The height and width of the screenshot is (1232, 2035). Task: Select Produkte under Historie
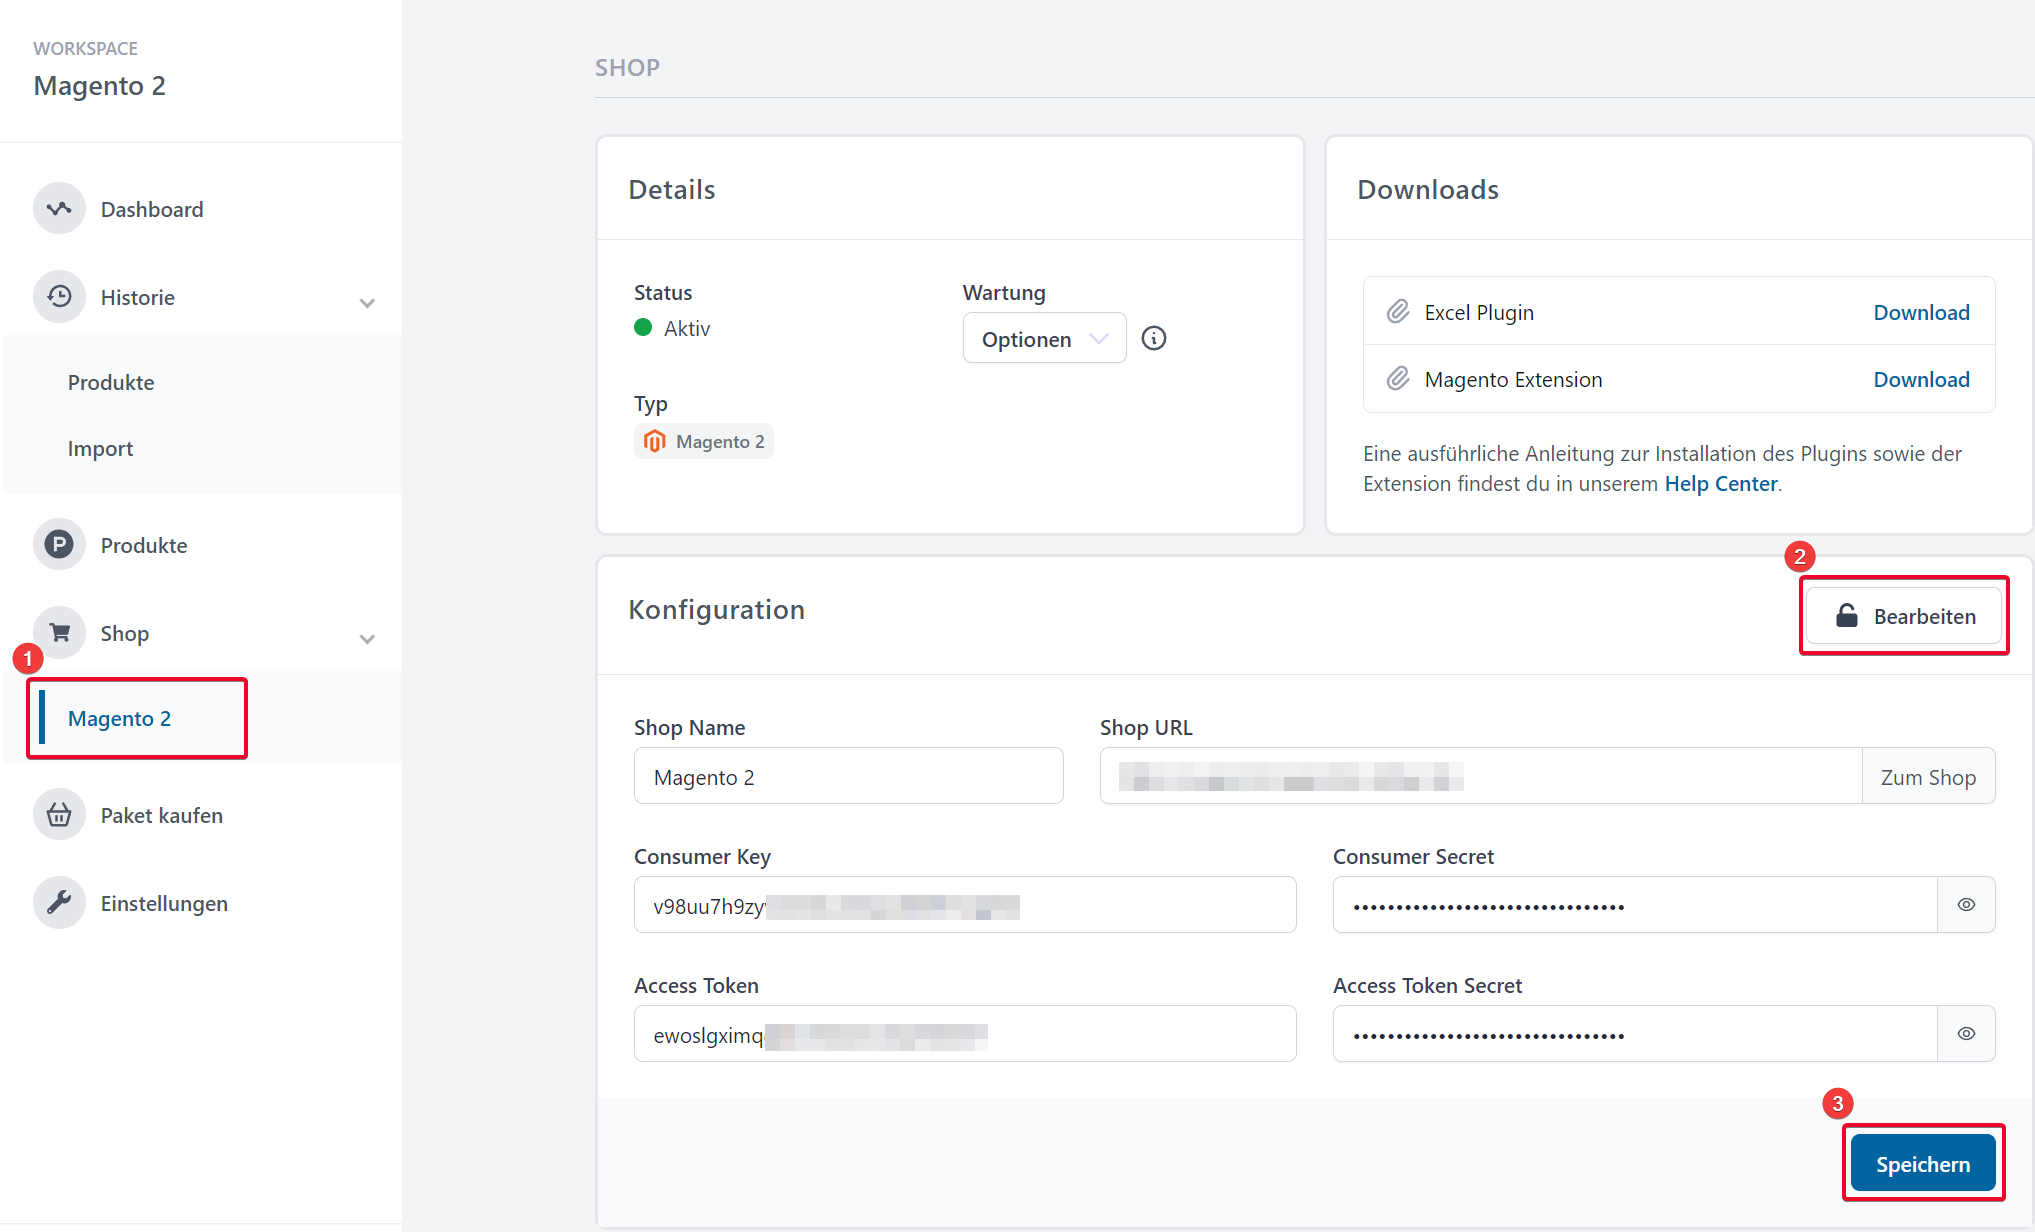tap(111, 382)
